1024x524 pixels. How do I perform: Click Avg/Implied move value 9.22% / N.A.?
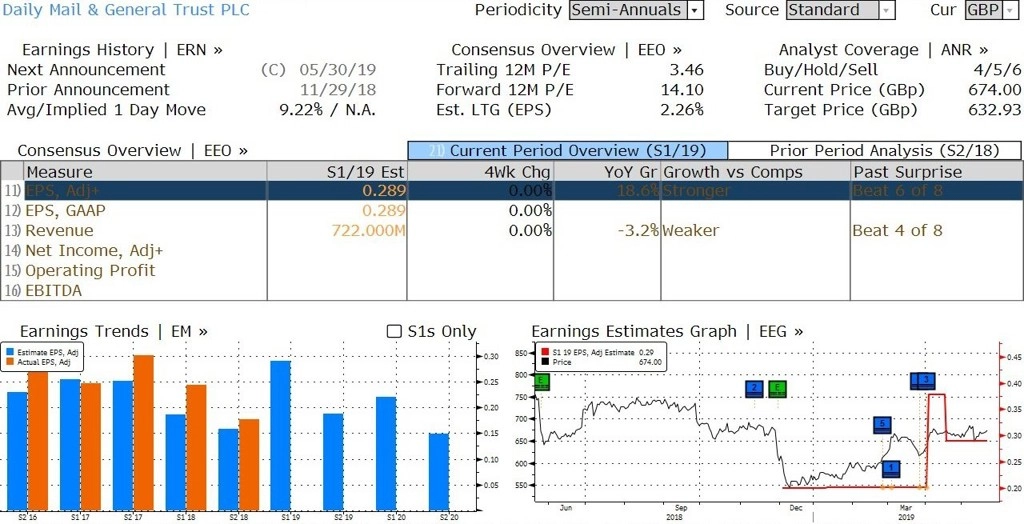[x=328, y=110]
